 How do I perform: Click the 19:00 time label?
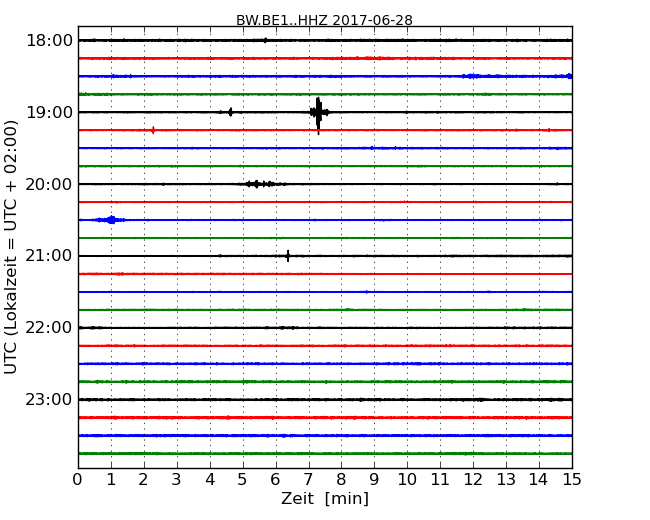(x=49, y=112)
